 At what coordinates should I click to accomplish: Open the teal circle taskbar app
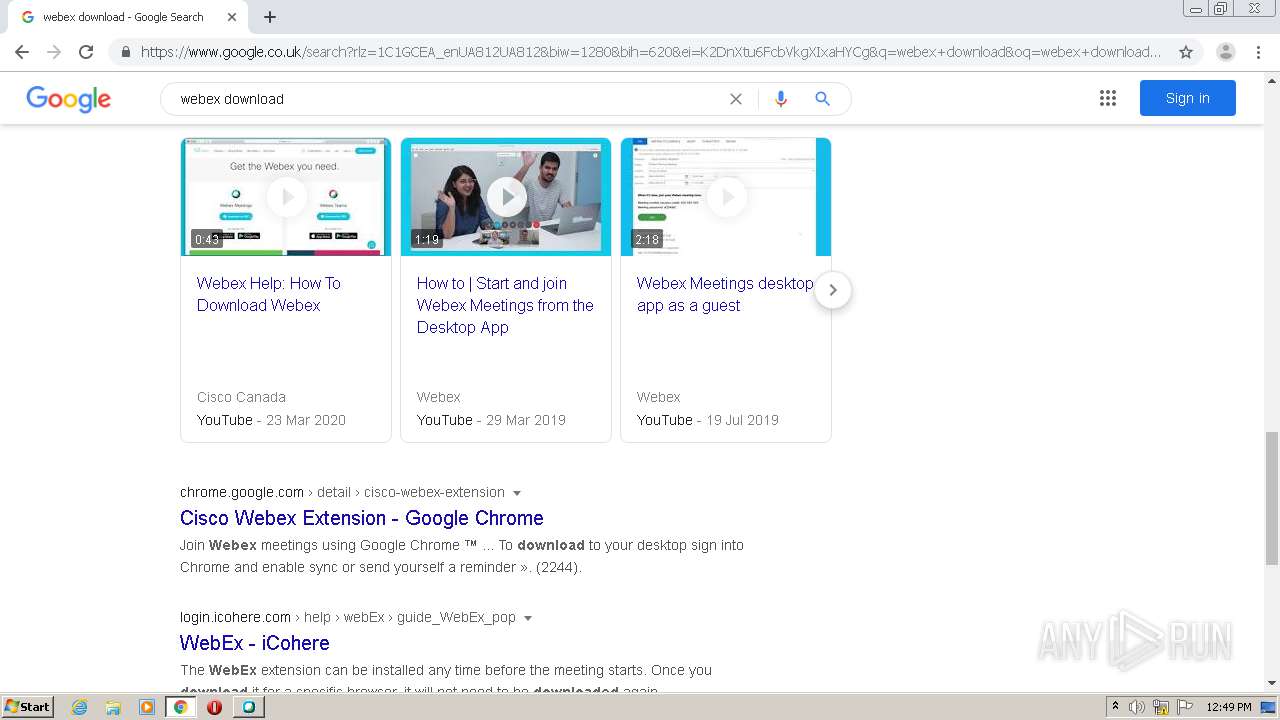pos(248,707)
